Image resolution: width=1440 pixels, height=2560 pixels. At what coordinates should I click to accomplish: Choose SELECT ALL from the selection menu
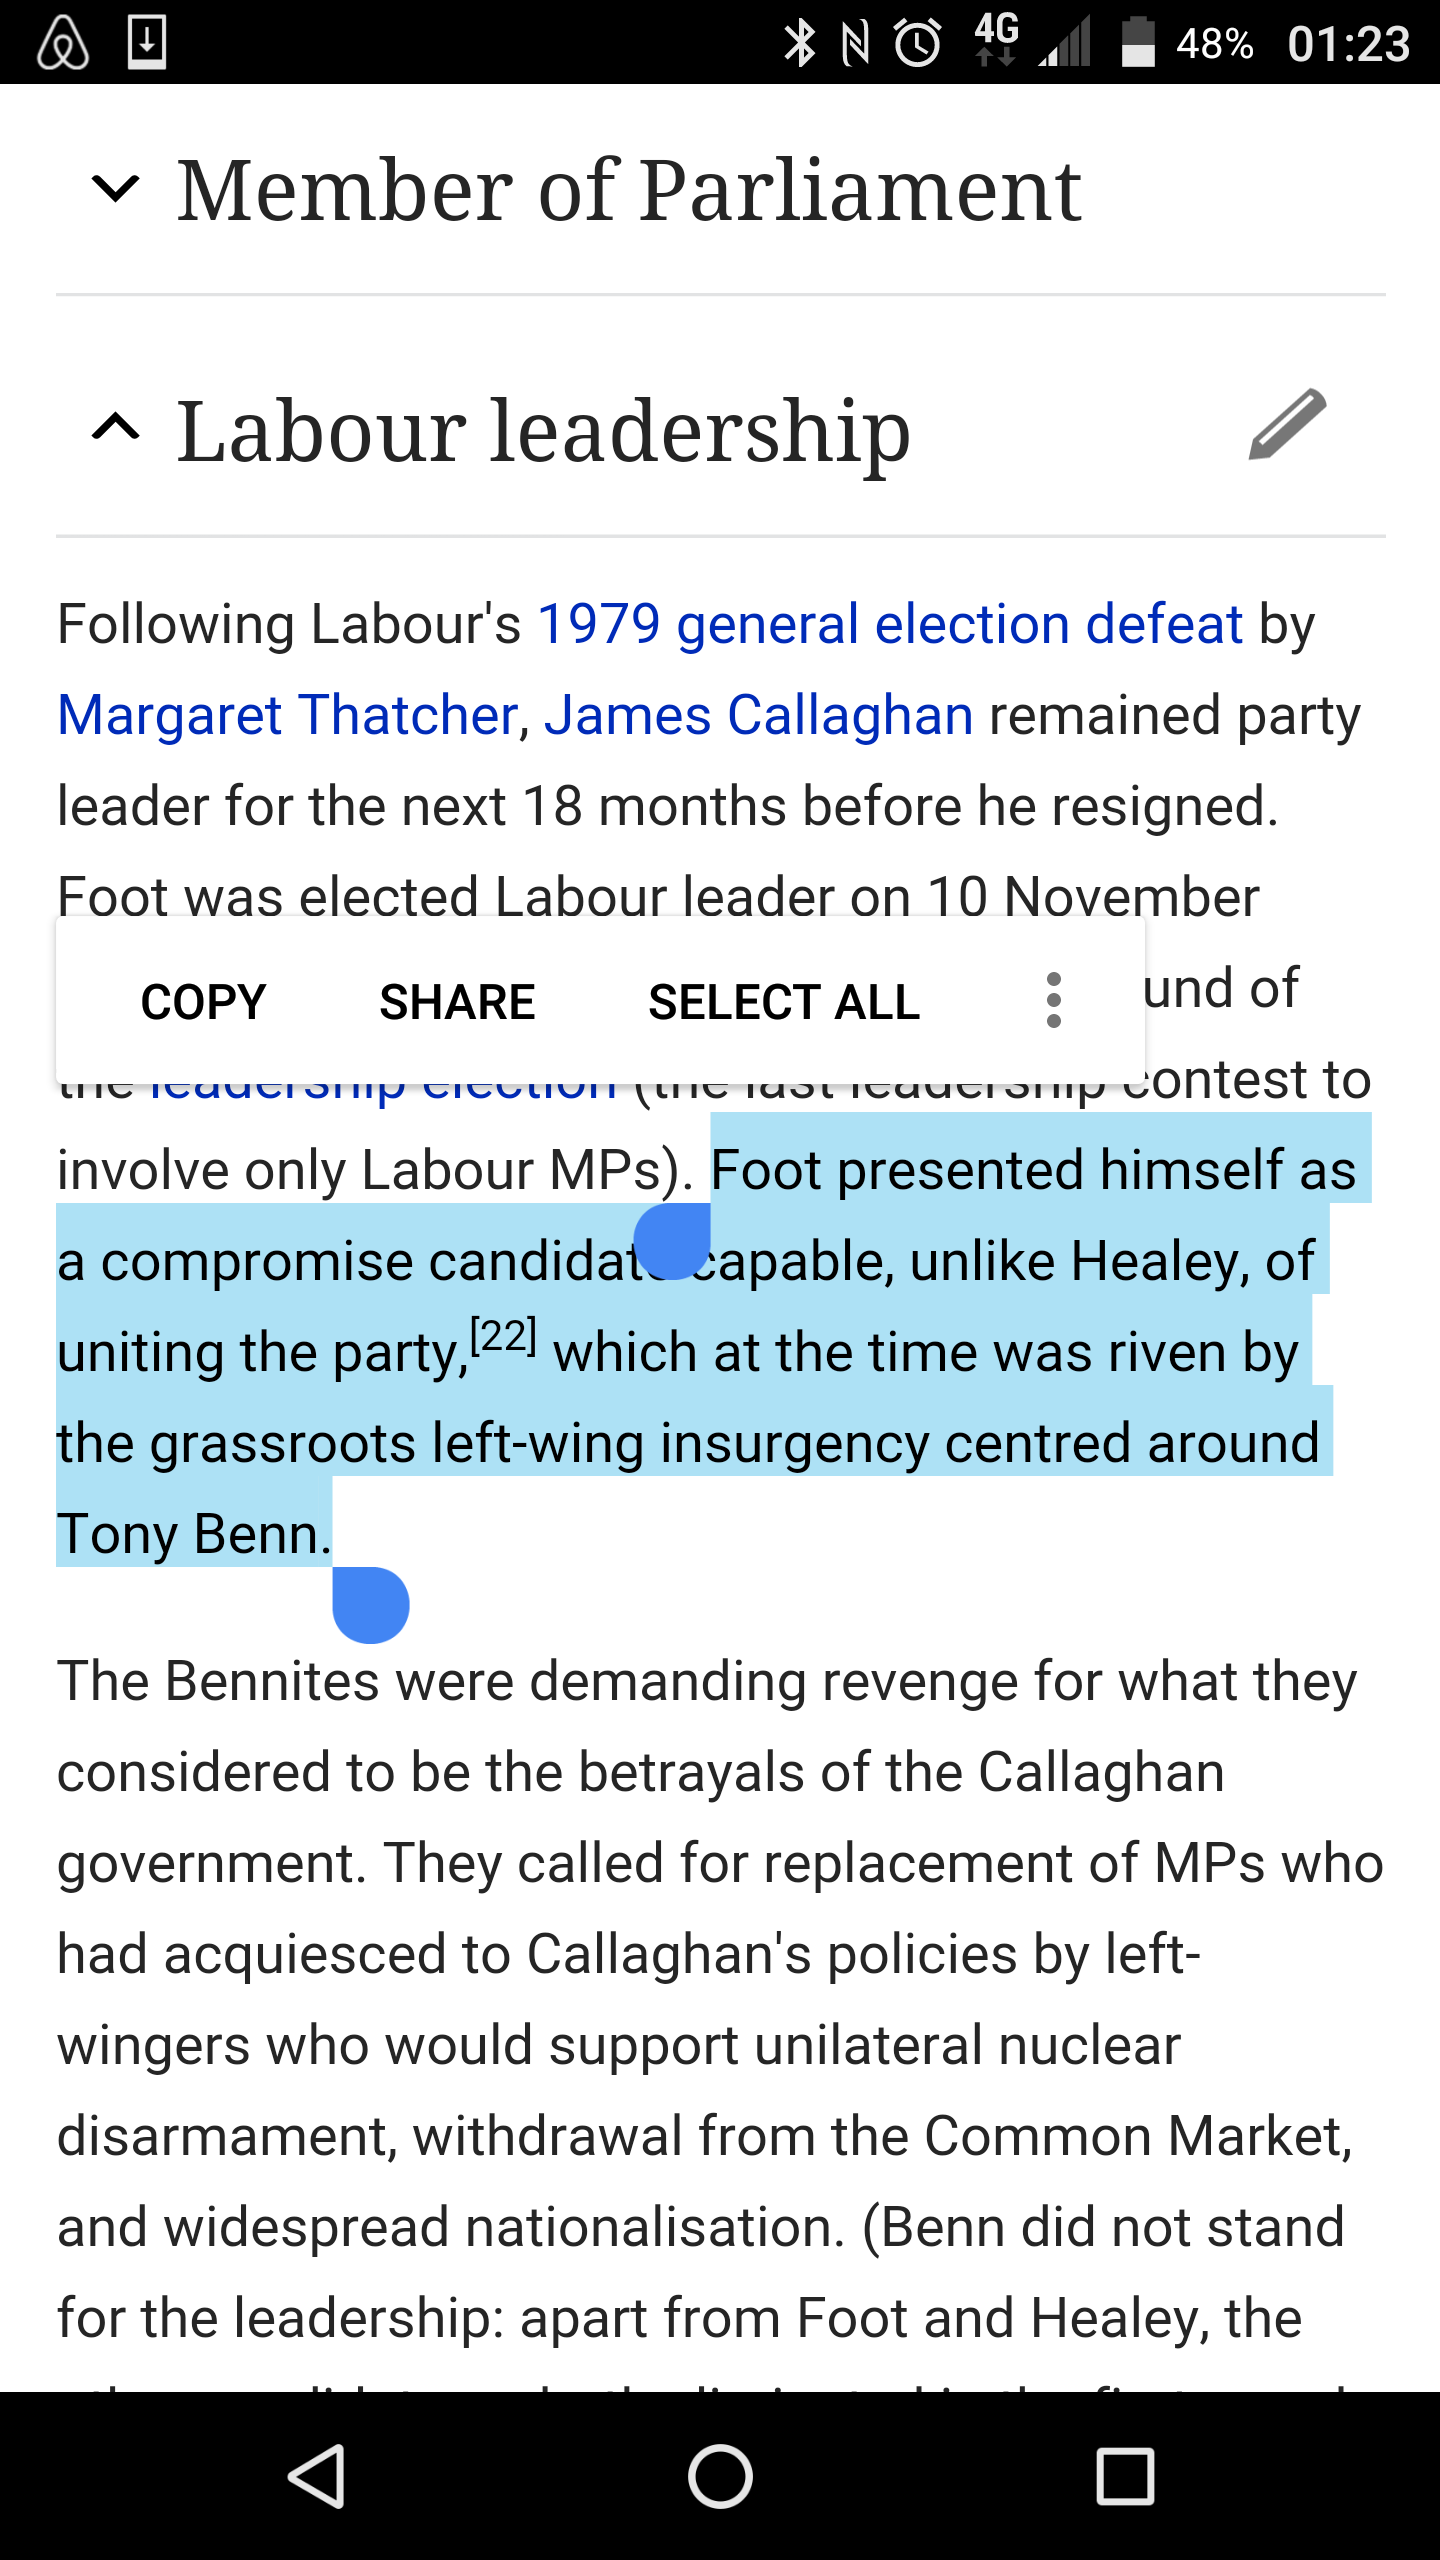tap(784, 1002)
